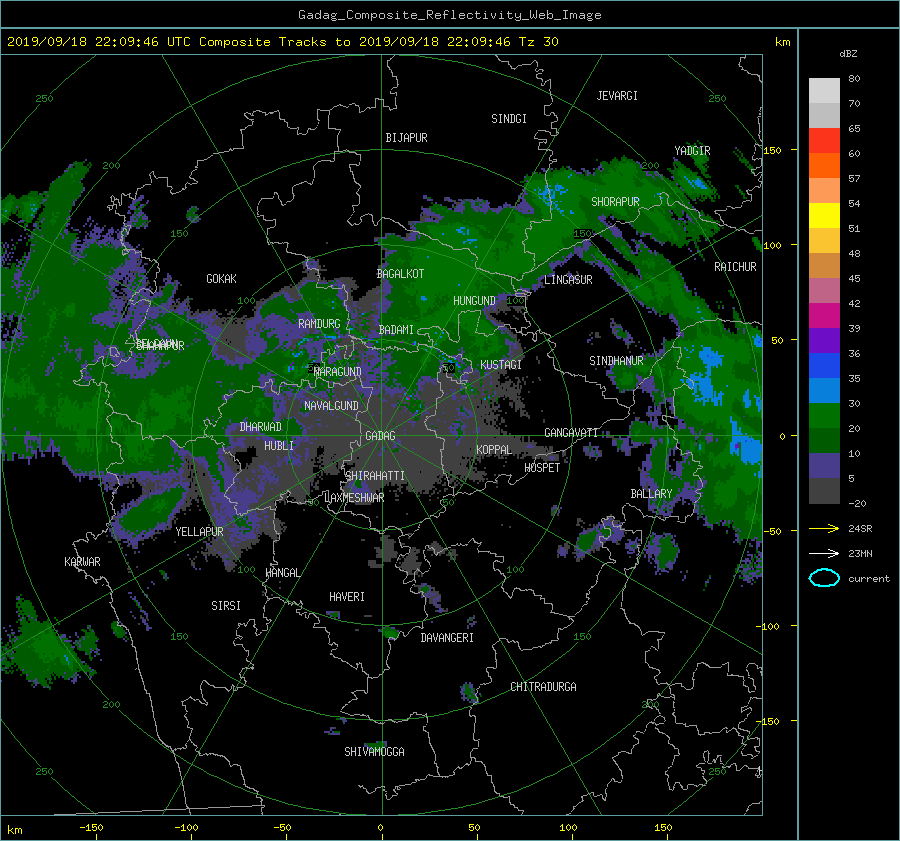Click the GANGAVATI city label
Viewport: 900px width, 841px height.
[571, 433]
